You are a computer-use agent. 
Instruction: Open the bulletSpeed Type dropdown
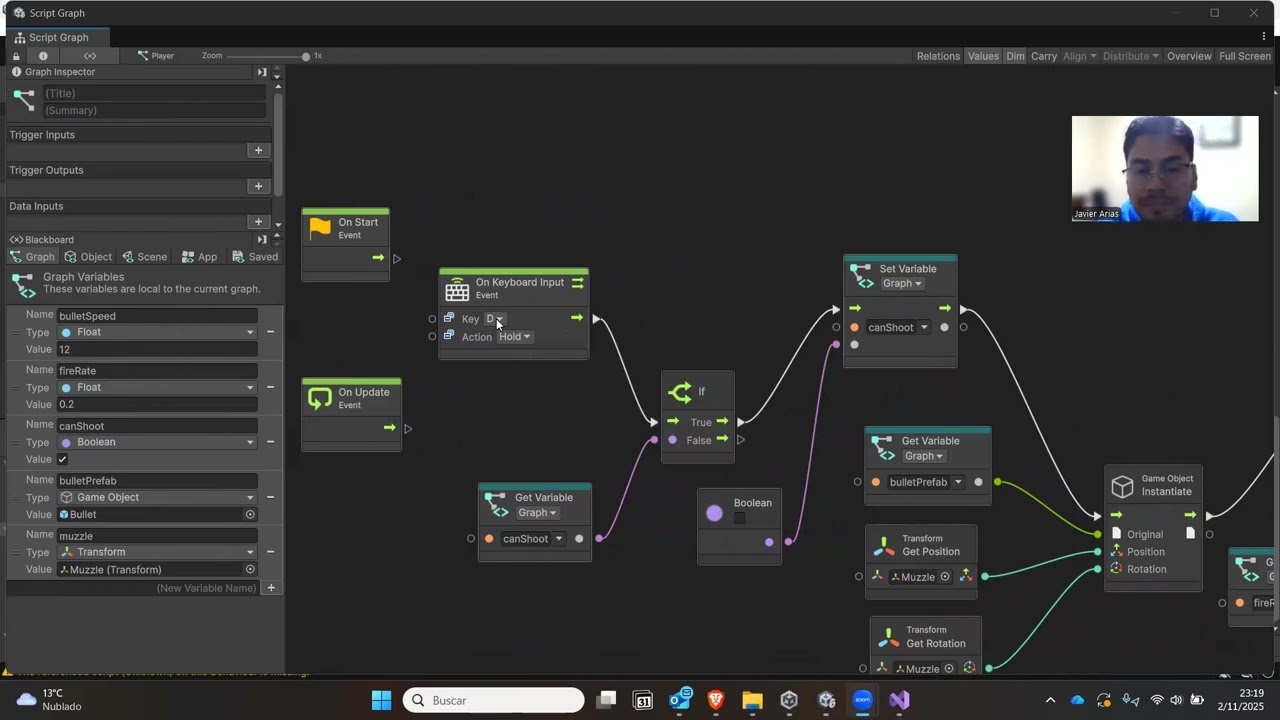(x=157, y=332)
